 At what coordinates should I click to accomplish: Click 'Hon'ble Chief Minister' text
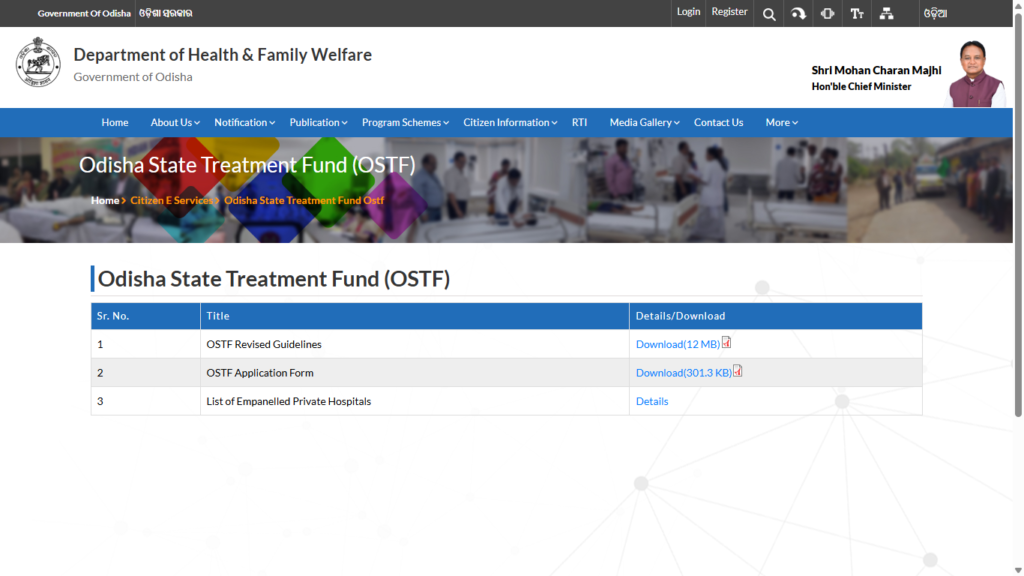point(861,87)
